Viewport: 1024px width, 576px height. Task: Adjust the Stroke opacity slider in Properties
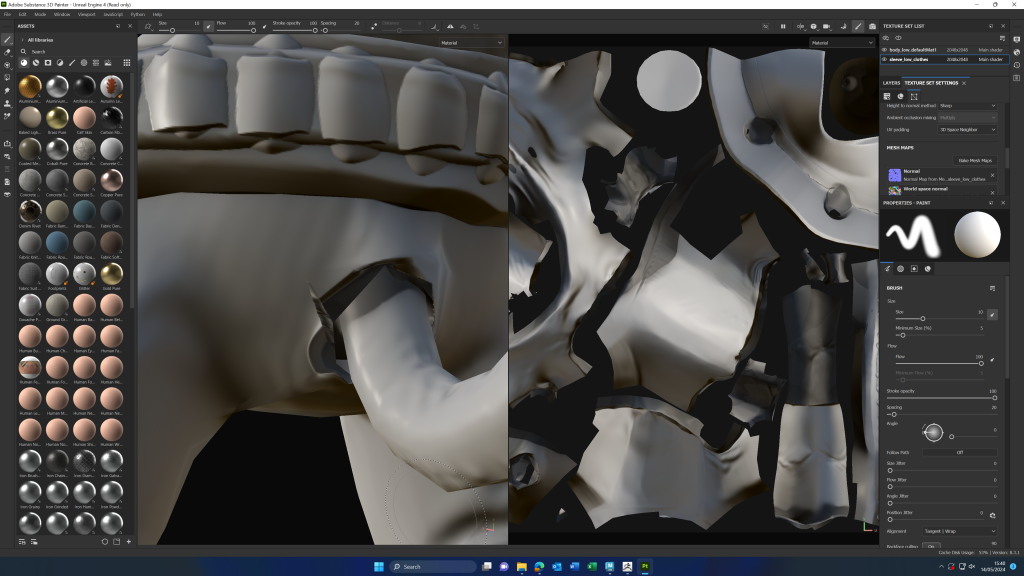pyautogui.click(x=940, y=398)
